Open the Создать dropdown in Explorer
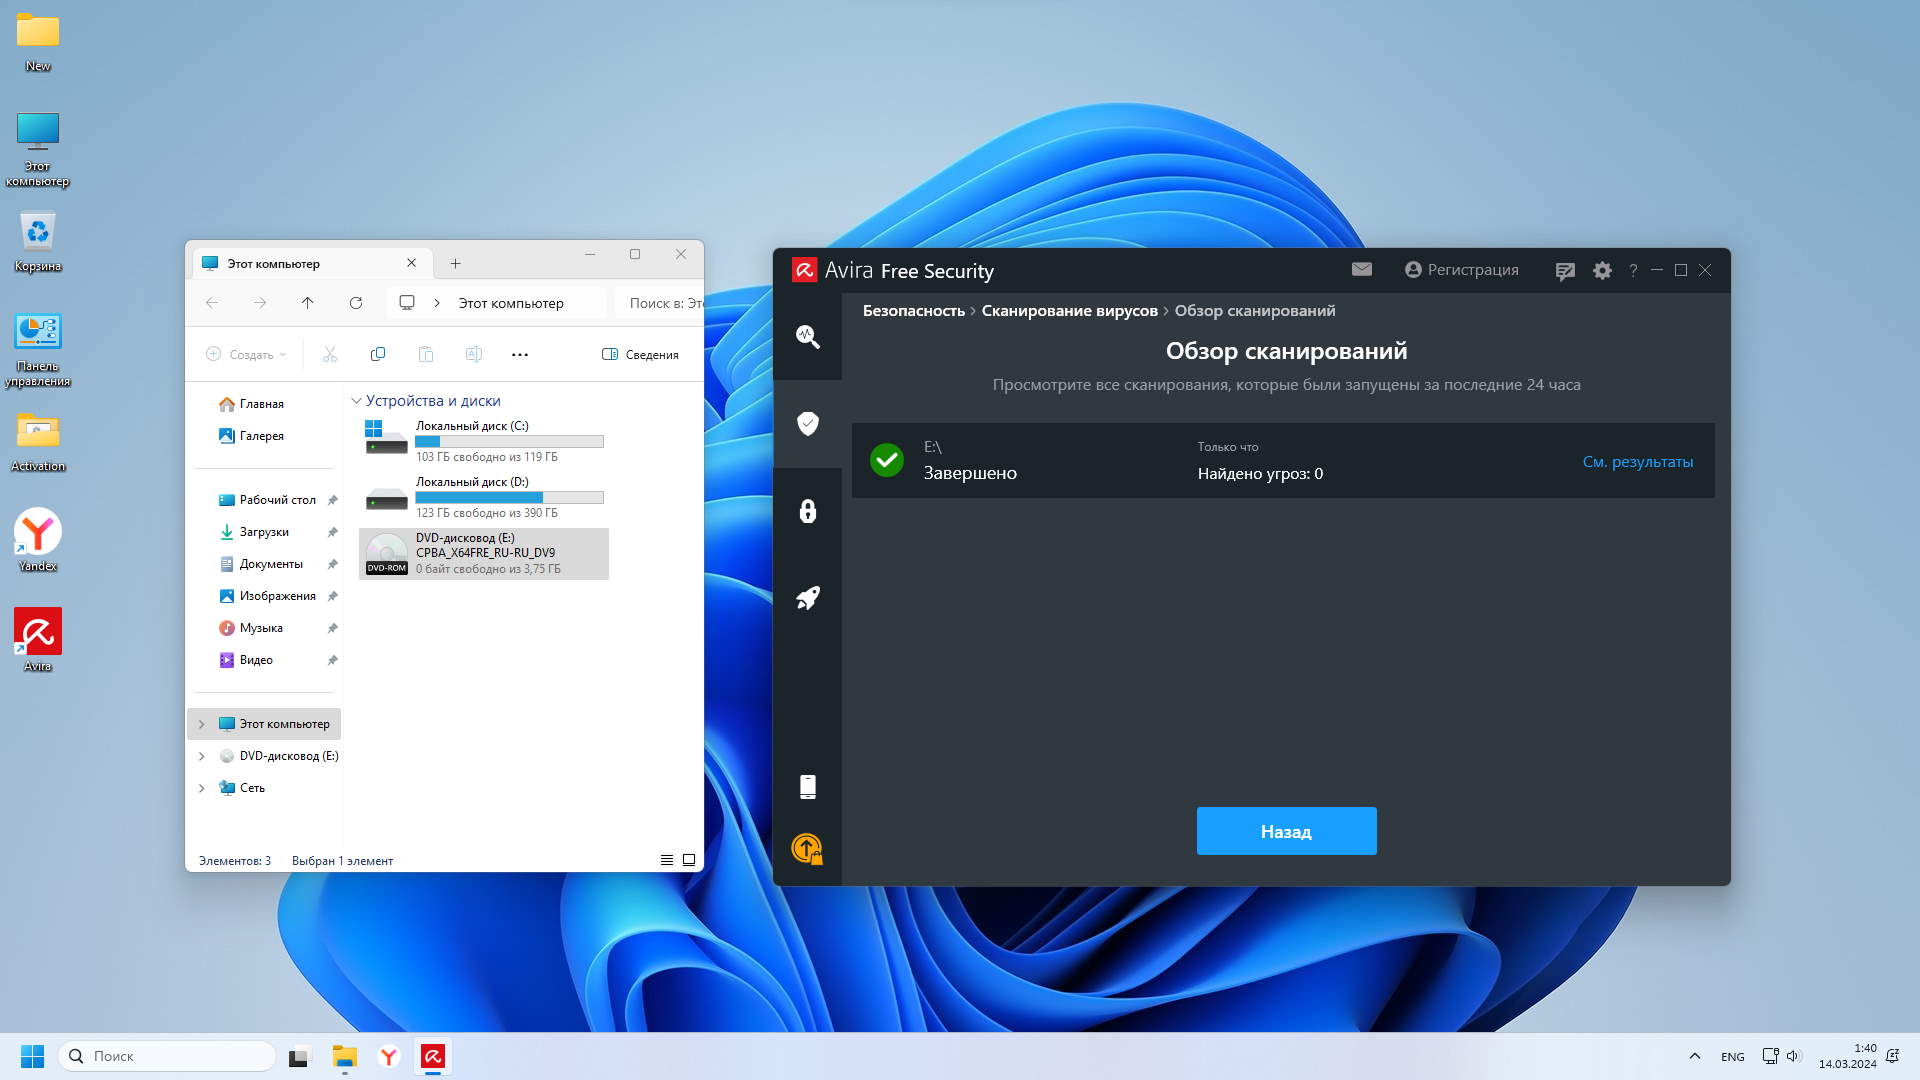The height and width of the screenshot is (1080, 1920). coord(247,355)
